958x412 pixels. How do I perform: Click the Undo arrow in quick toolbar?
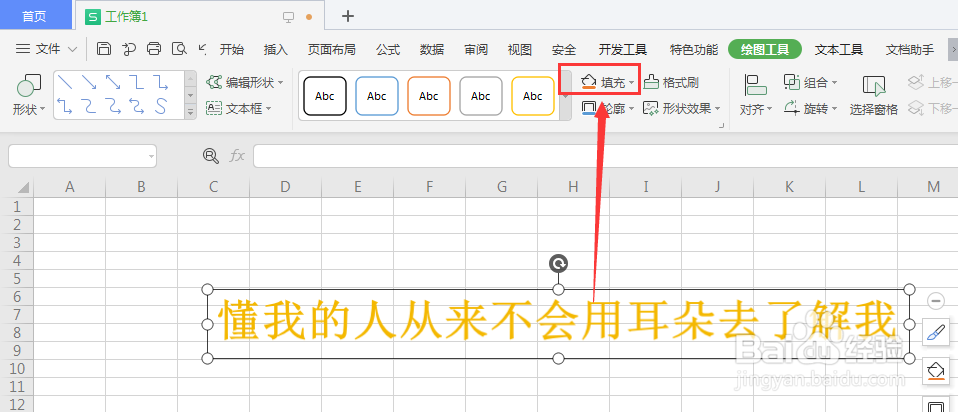[x=203, y=48]
